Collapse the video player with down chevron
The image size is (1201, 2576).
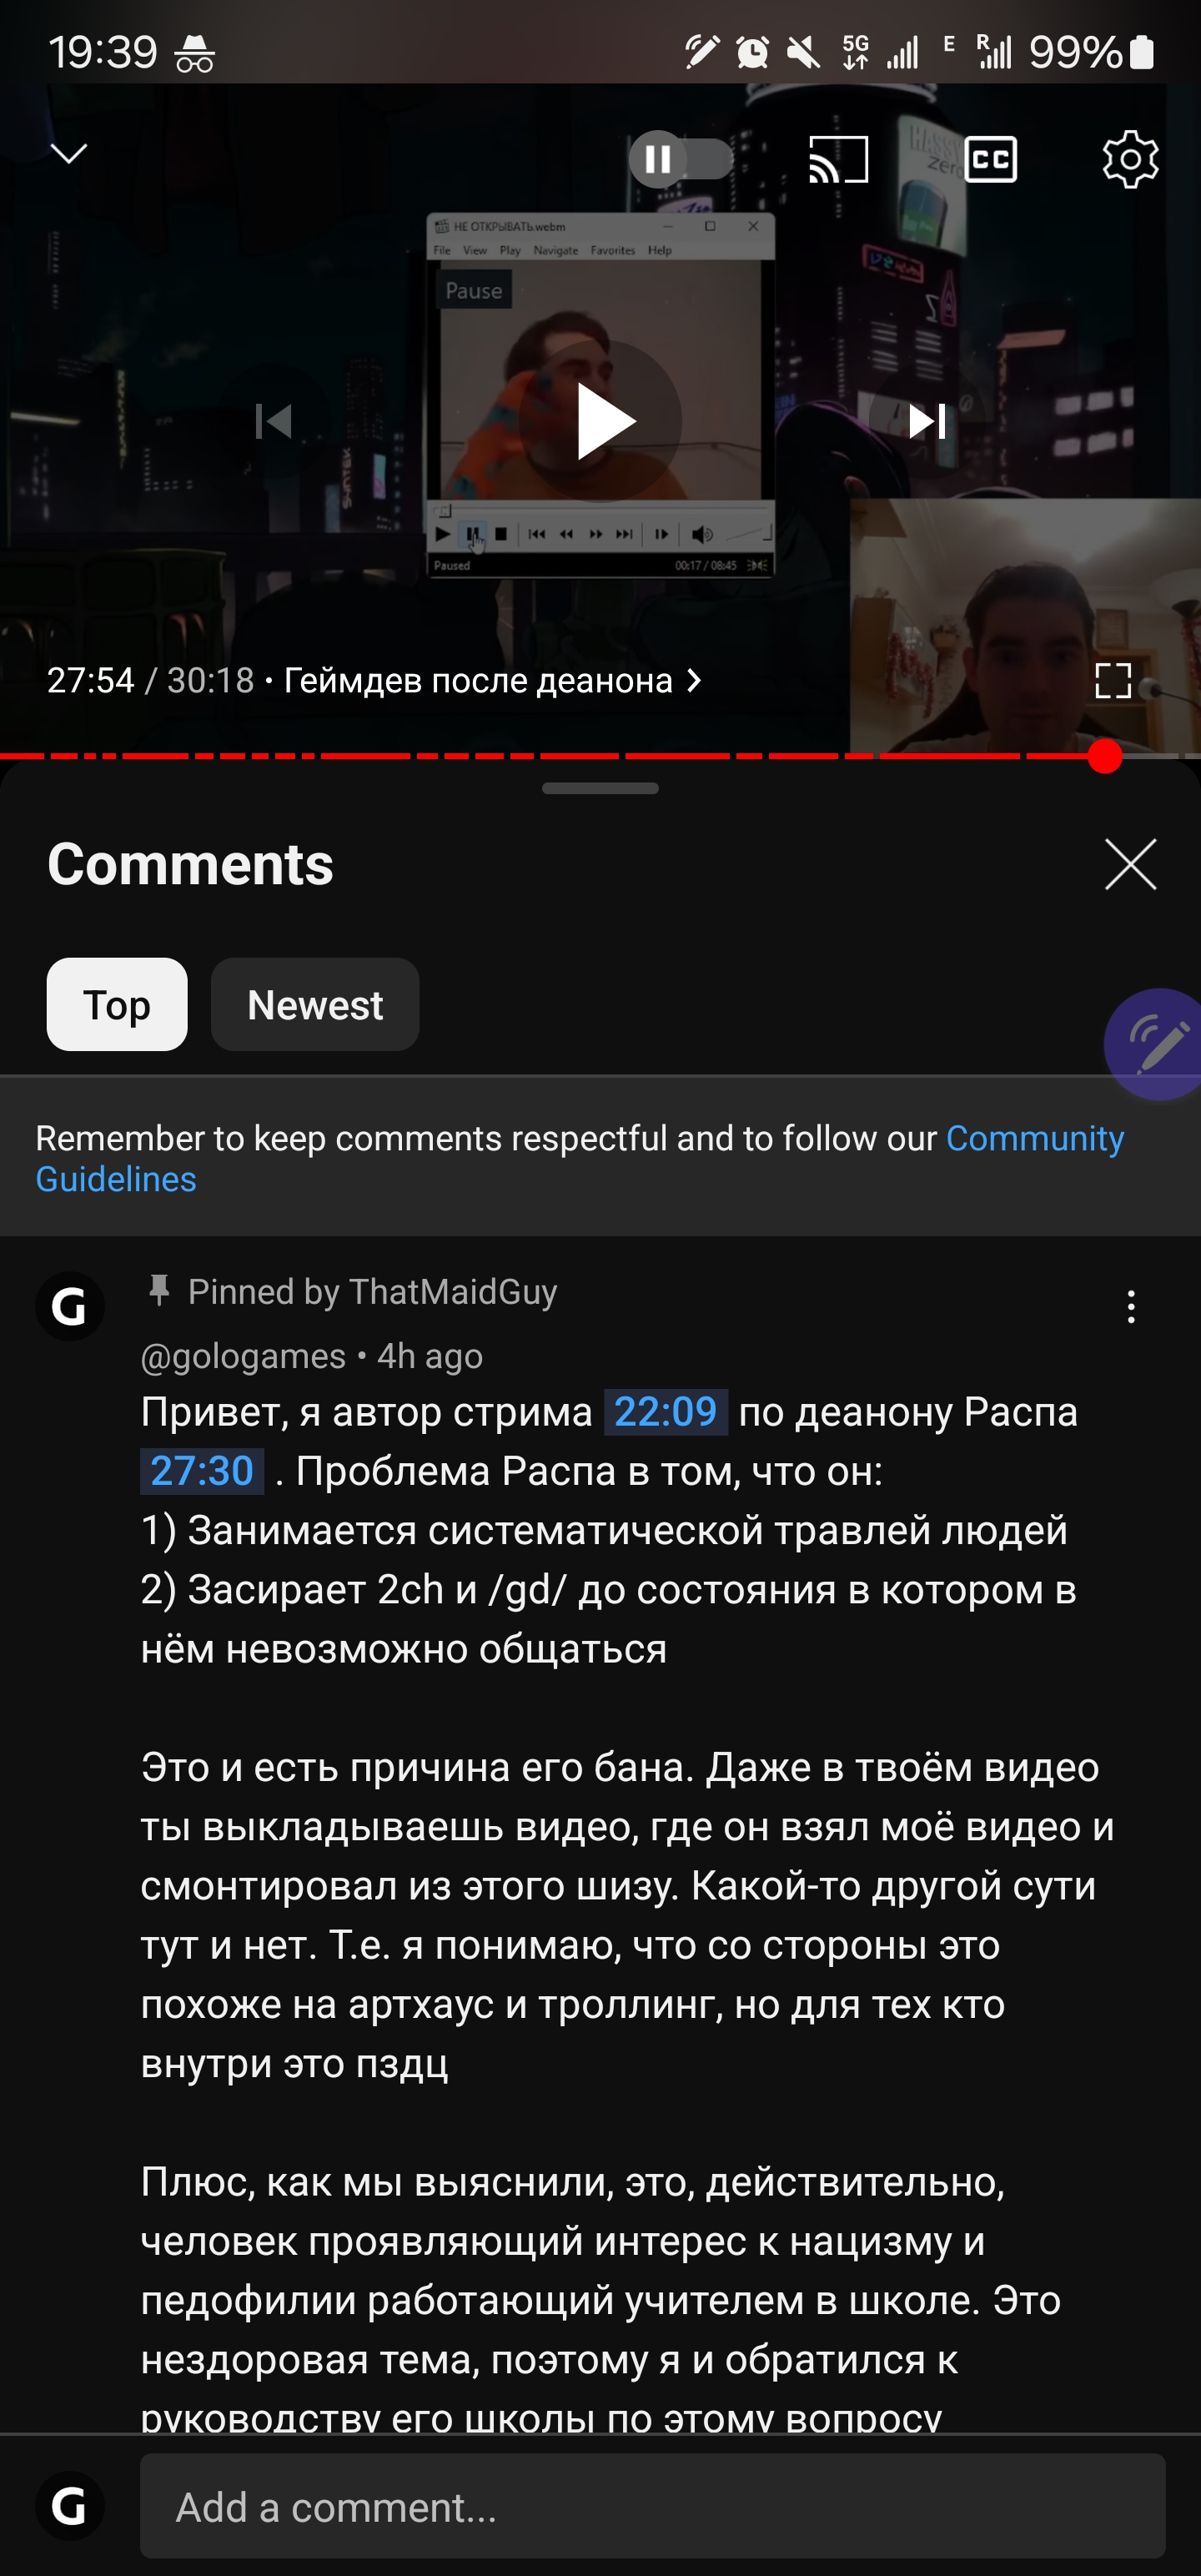tap(69, 154)
